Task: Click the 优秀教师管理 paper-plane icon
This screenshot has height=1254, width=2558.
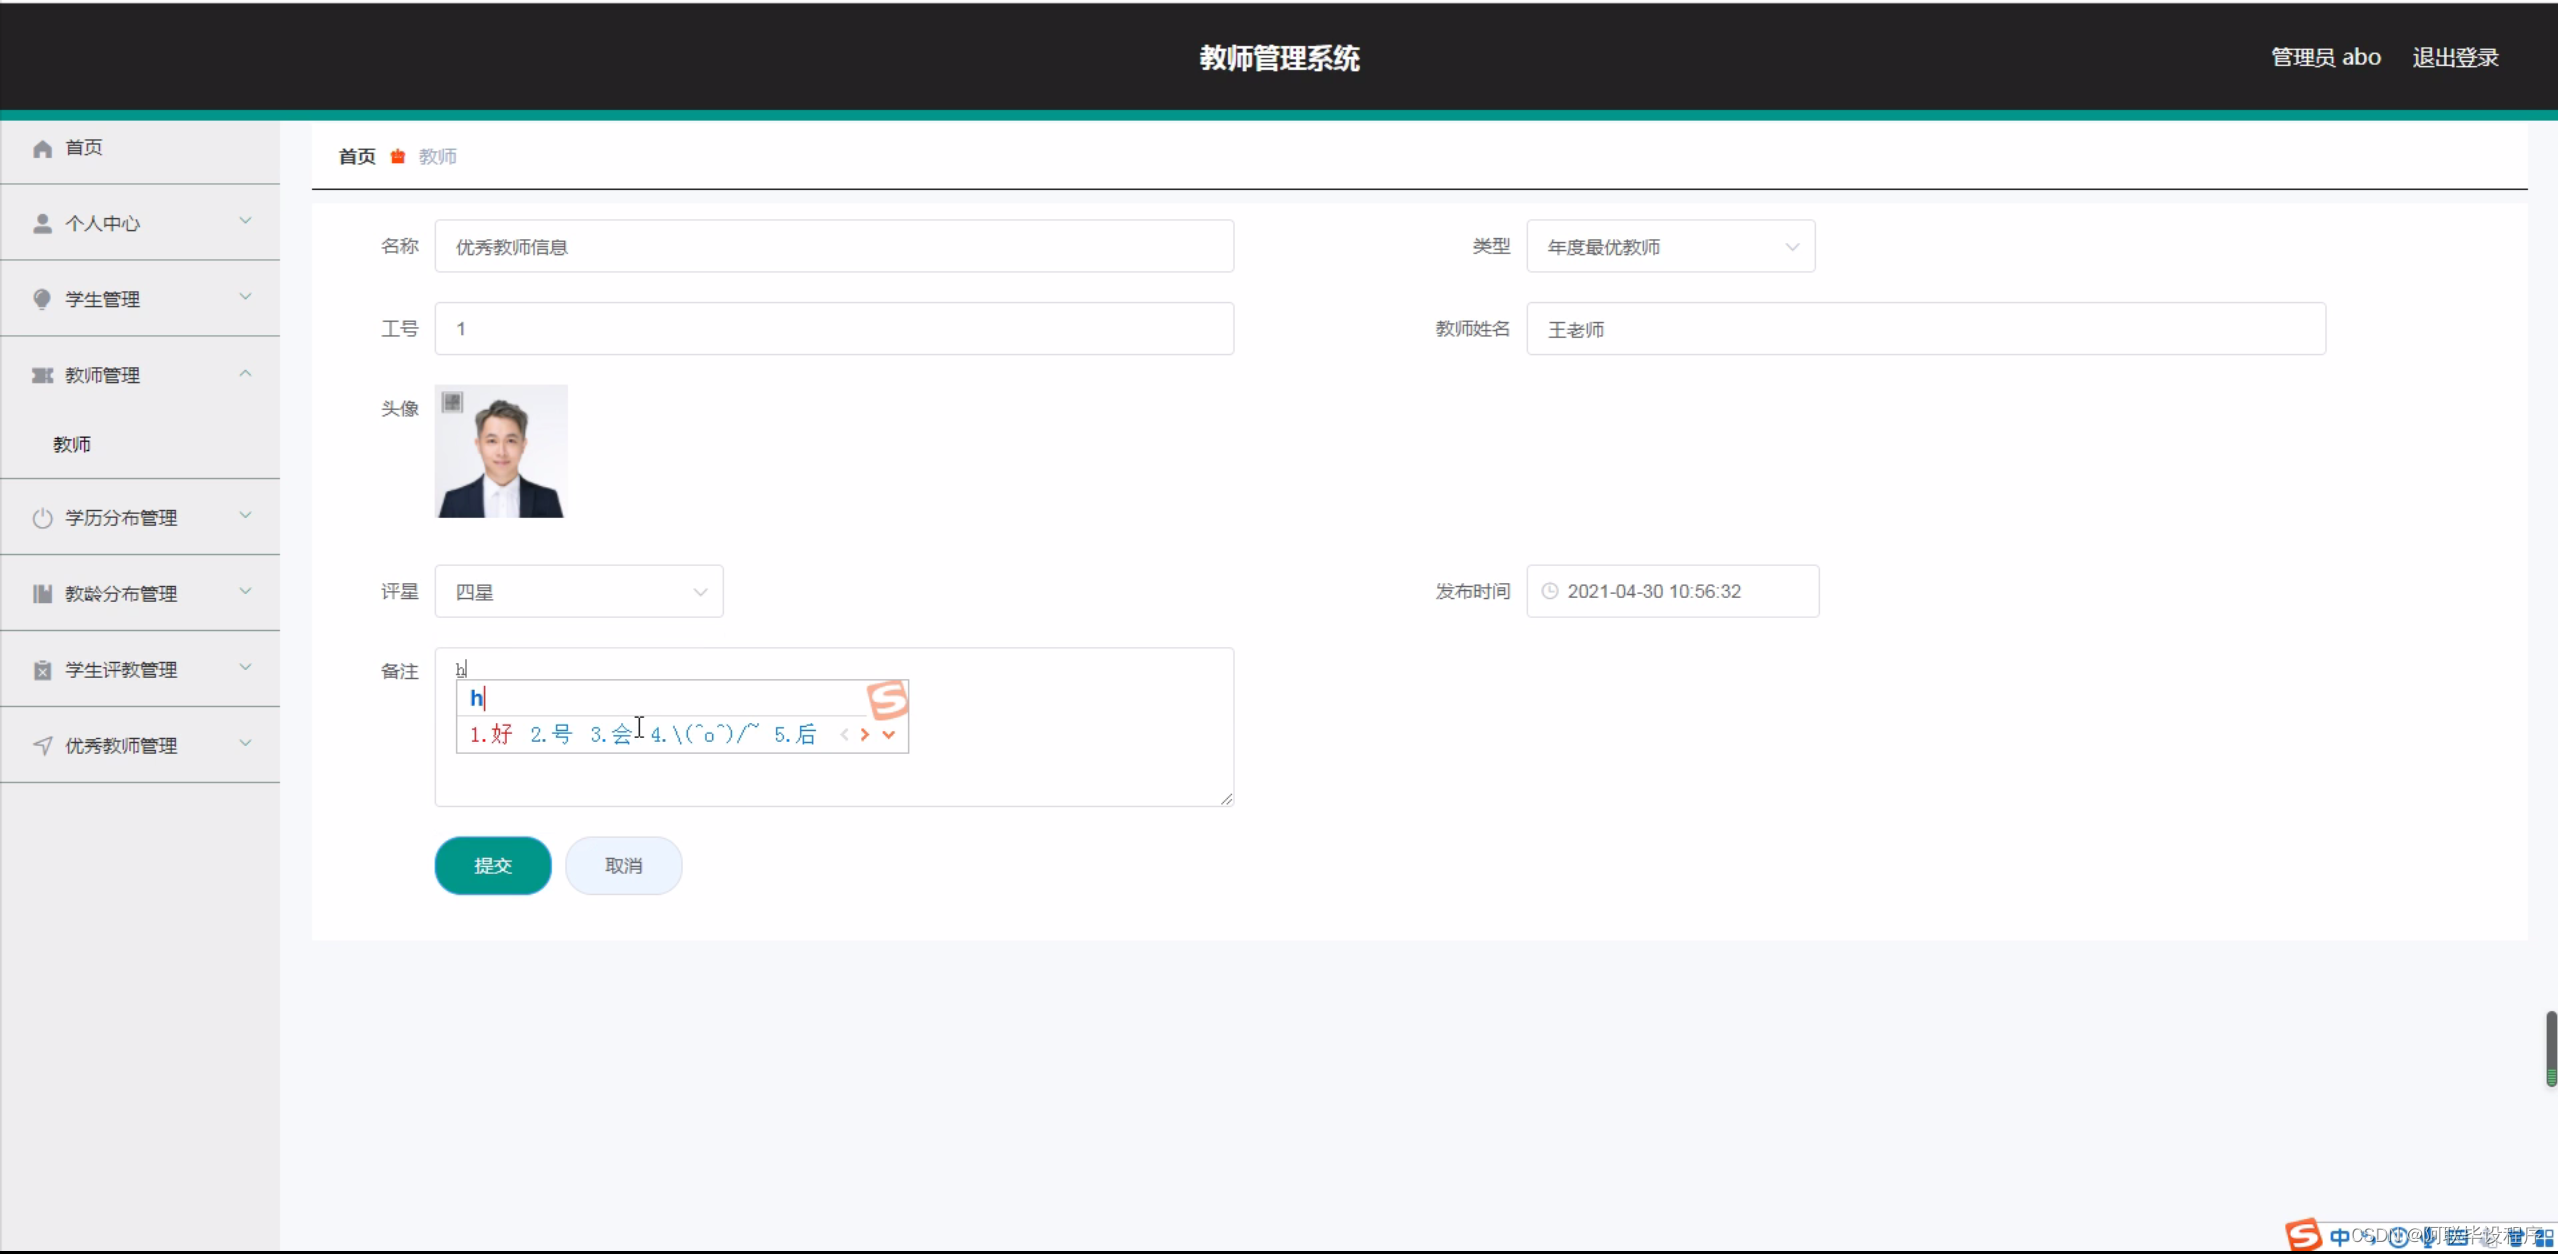Action: point(42,746)
